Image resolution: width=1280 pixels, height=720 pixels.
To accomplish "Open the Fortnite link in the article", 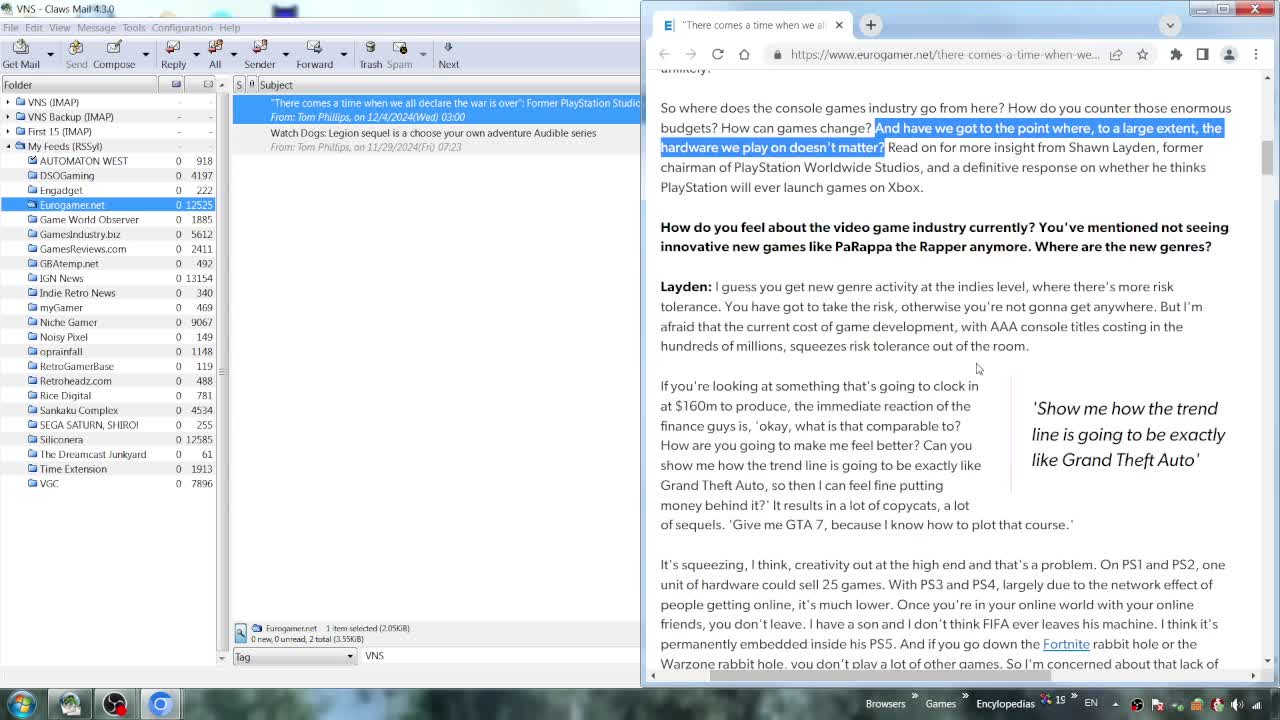I will tap(1066, 644).
